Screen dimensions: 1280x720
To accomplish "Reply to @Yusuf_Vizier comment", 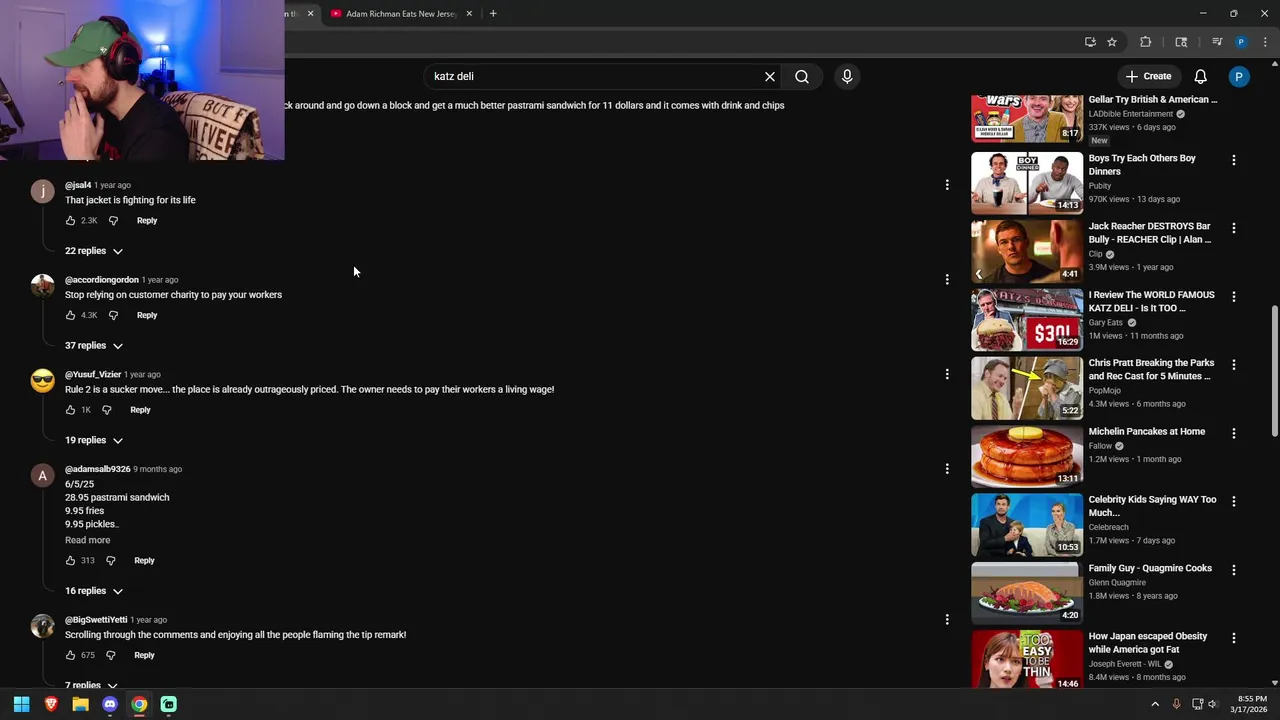I will pos(140,410).
